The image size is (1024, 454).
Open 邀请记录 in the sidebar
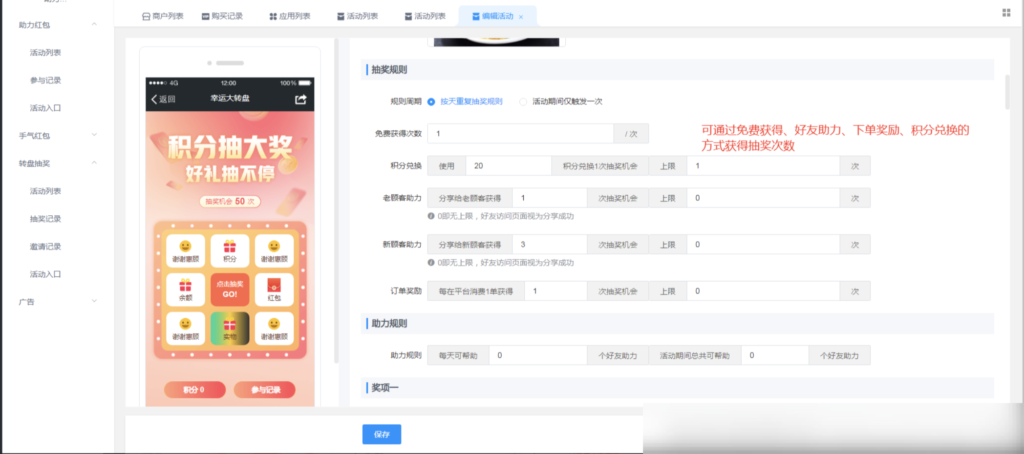pyautogui.click(x=46, y=247)
